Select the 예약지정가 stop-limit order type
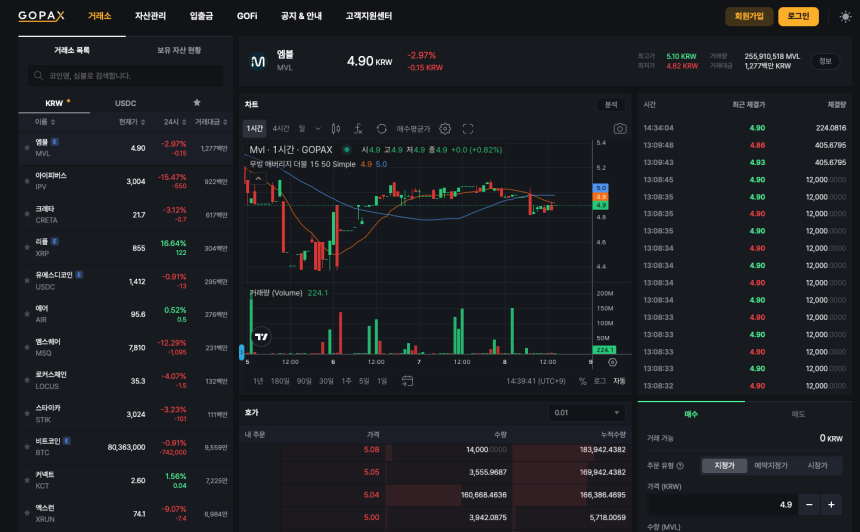This screenshot has width=860, height=532. pyautogui.click(x=771, y=466)
